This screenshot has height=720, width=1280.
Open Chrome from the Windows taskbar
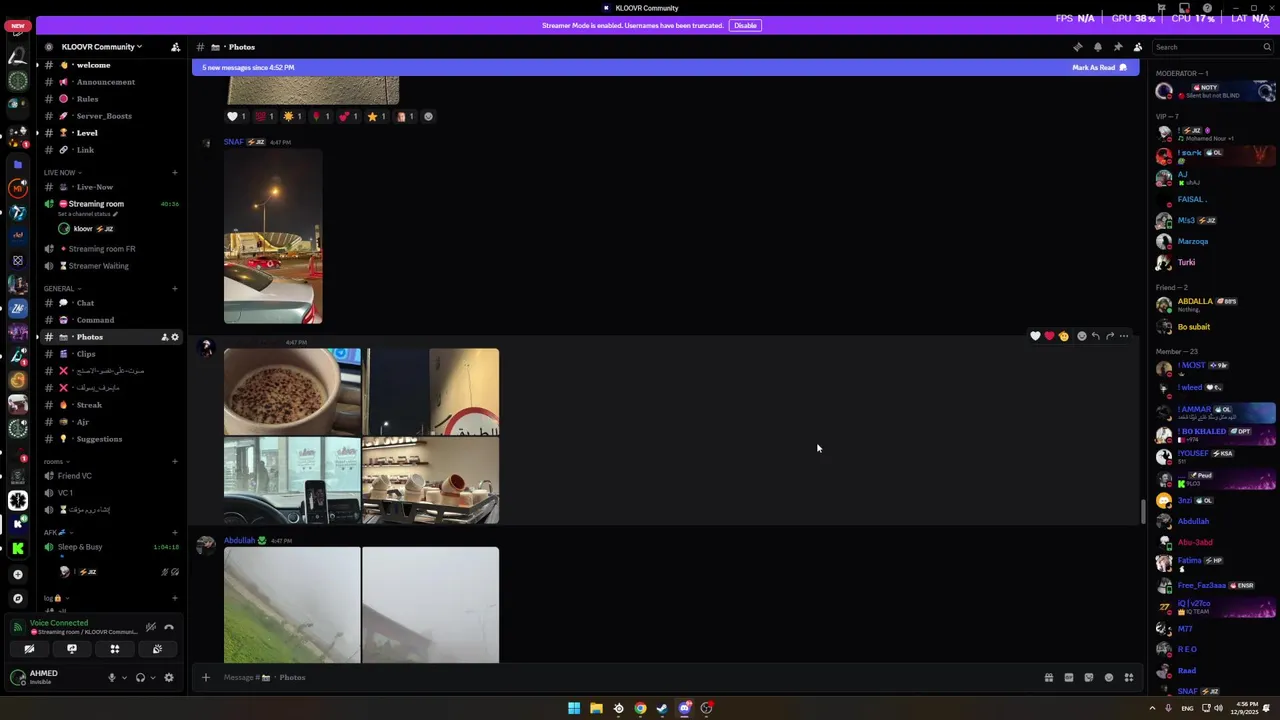(x=640, y=708)
